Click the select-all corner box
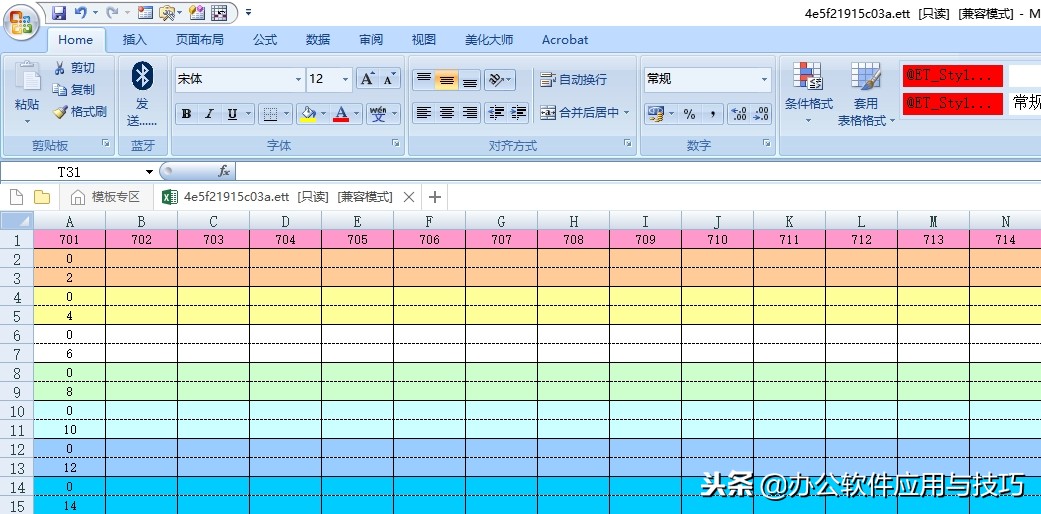 point(17,221)
